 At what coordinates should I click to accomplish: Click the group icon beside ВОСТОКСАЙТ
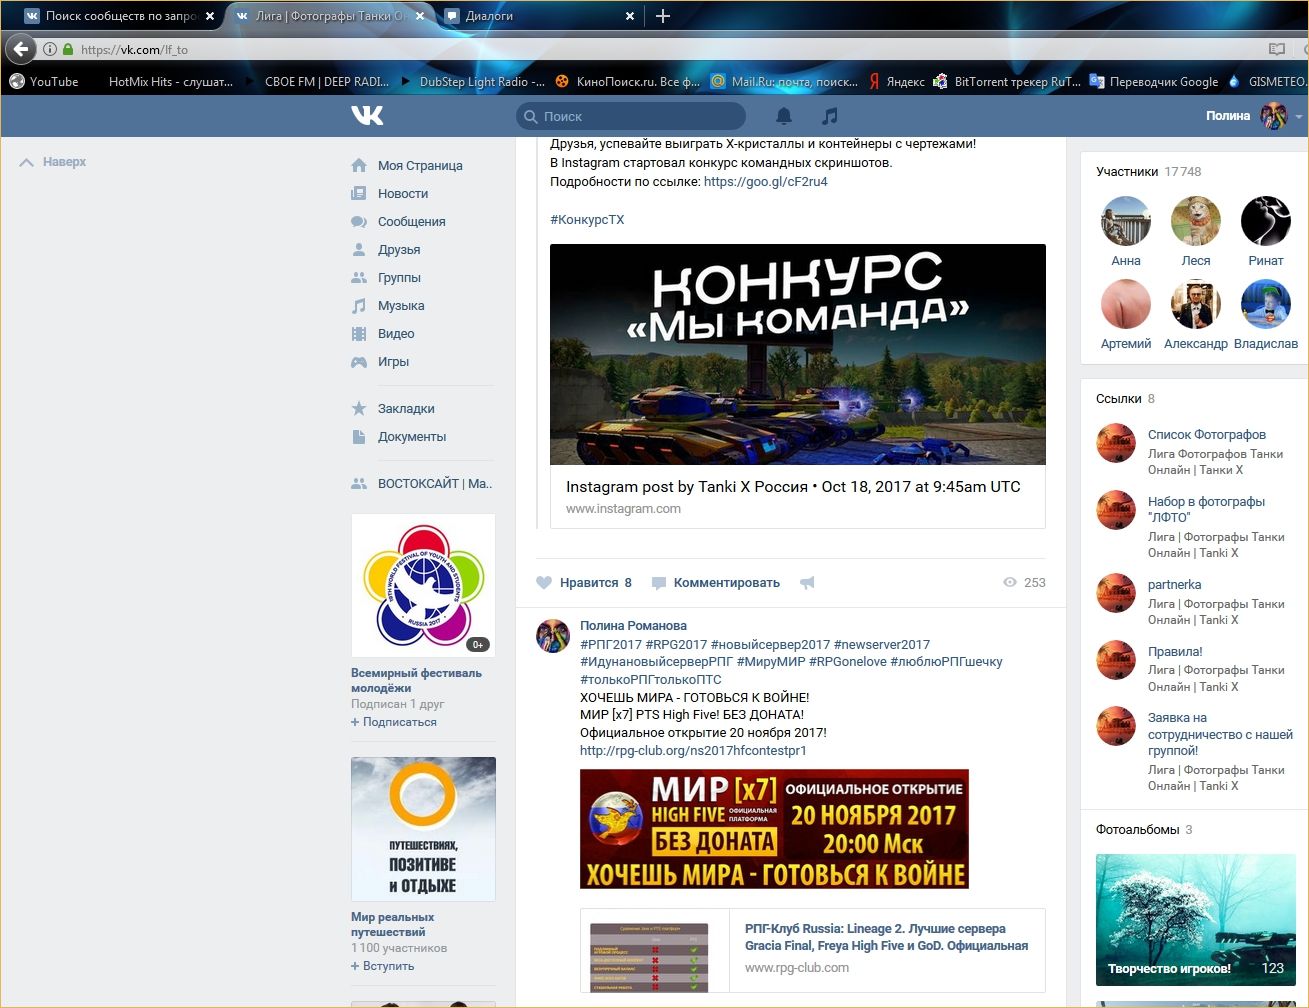359,484
